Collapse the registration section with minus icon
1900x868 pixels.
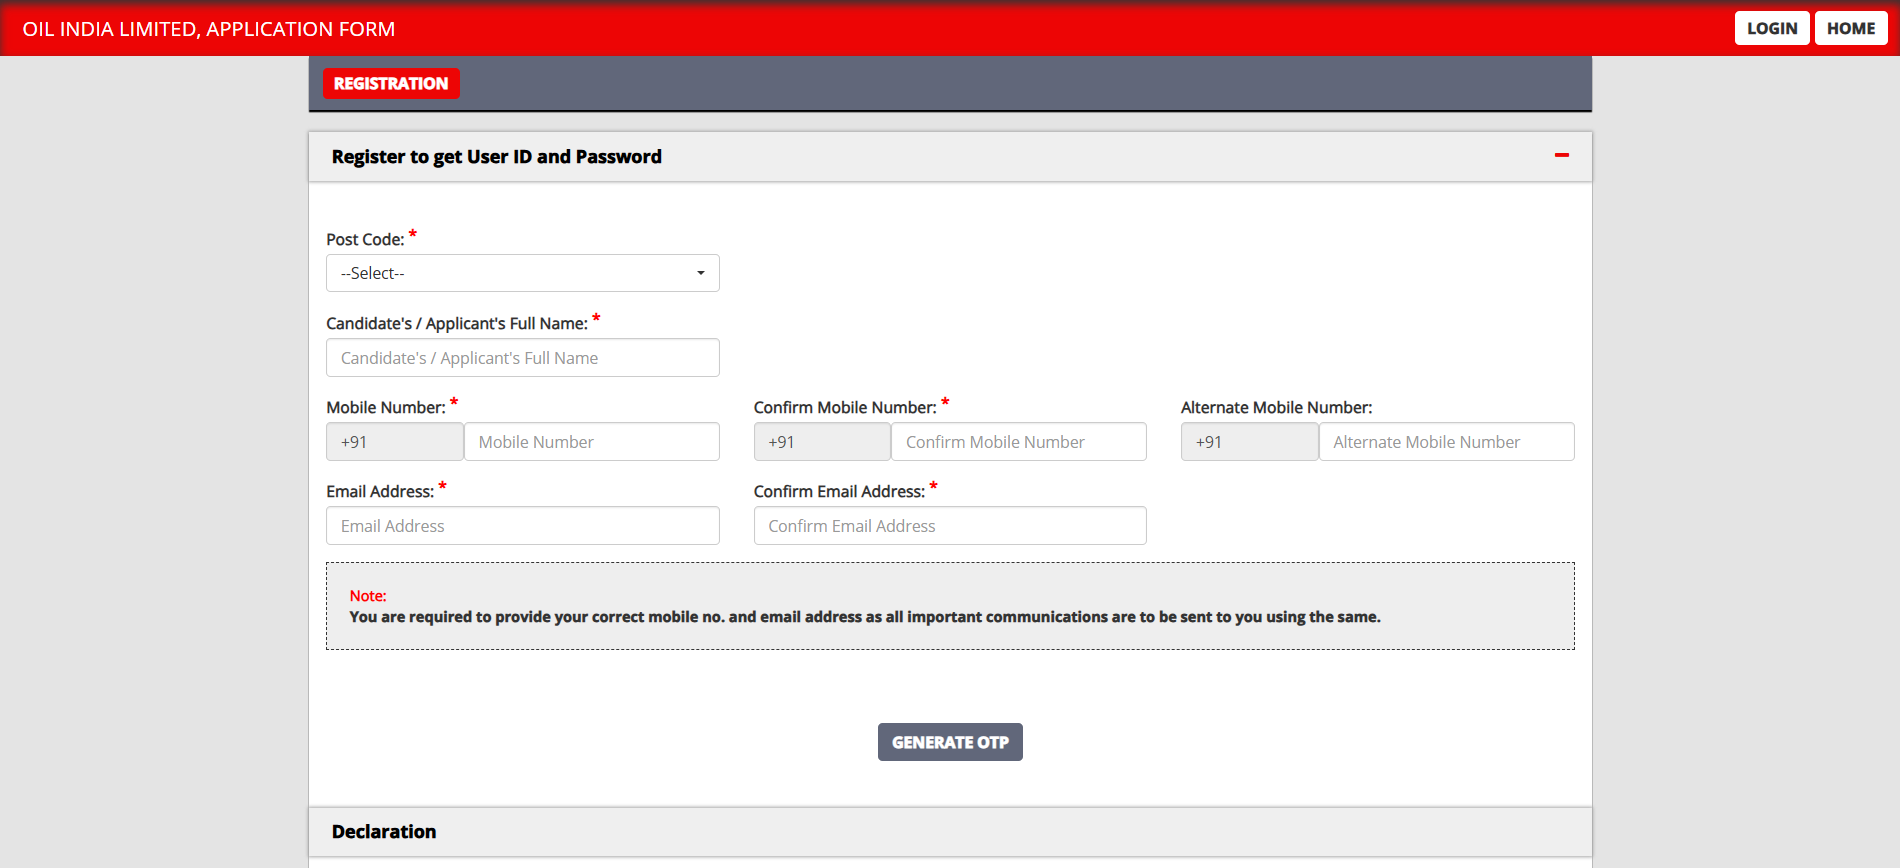[1561, 156]
